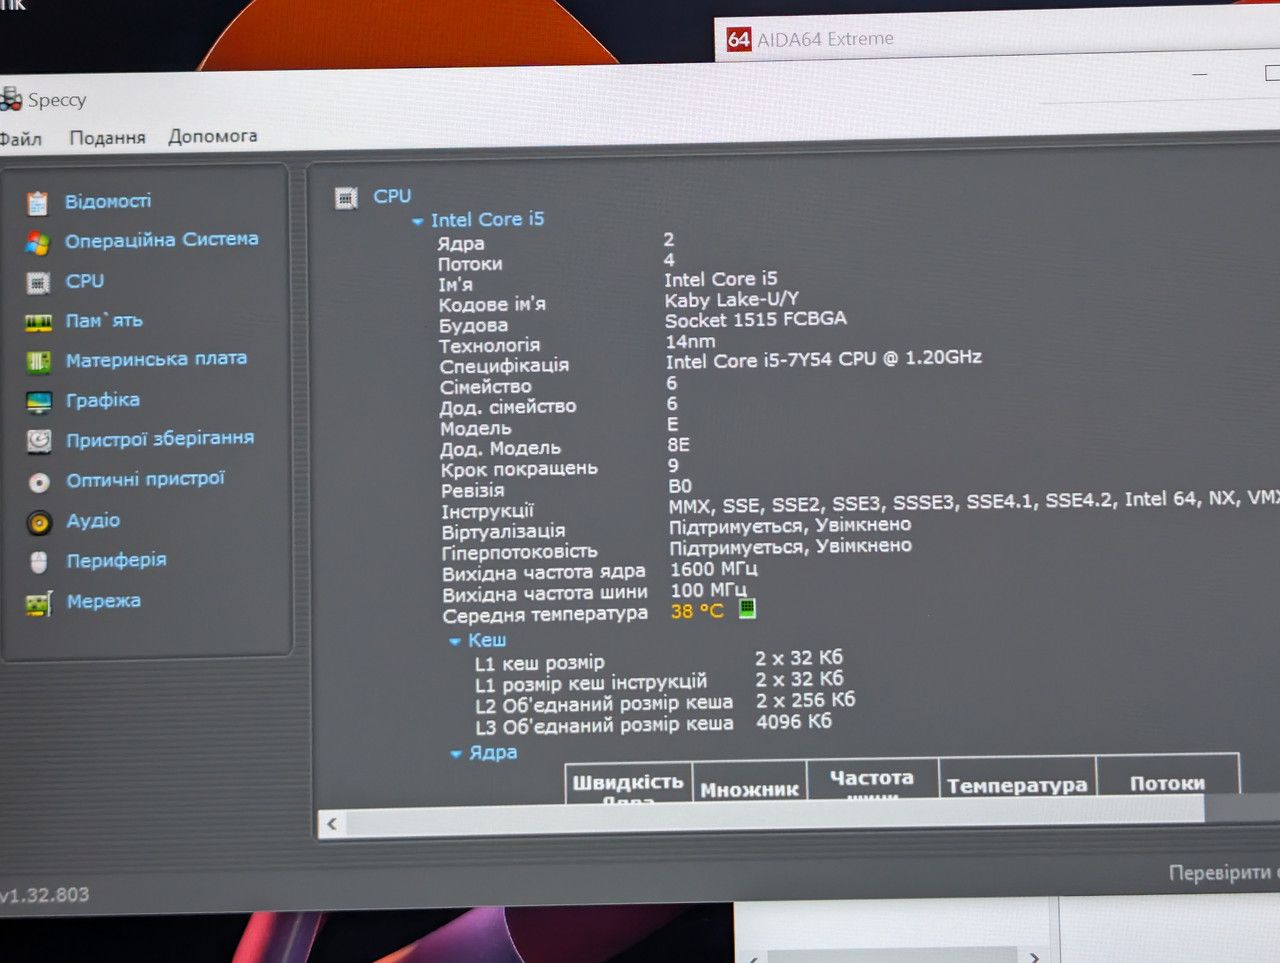
Task: Open the Графіка monitor icon
Action: coord(39,402)
